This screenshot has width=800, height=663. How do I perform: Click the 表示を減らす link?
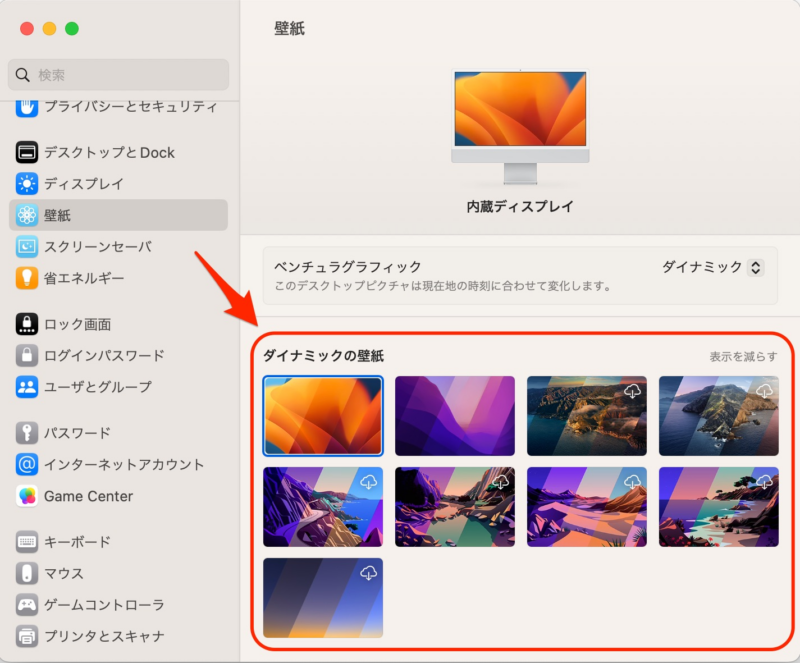[743, 356]
